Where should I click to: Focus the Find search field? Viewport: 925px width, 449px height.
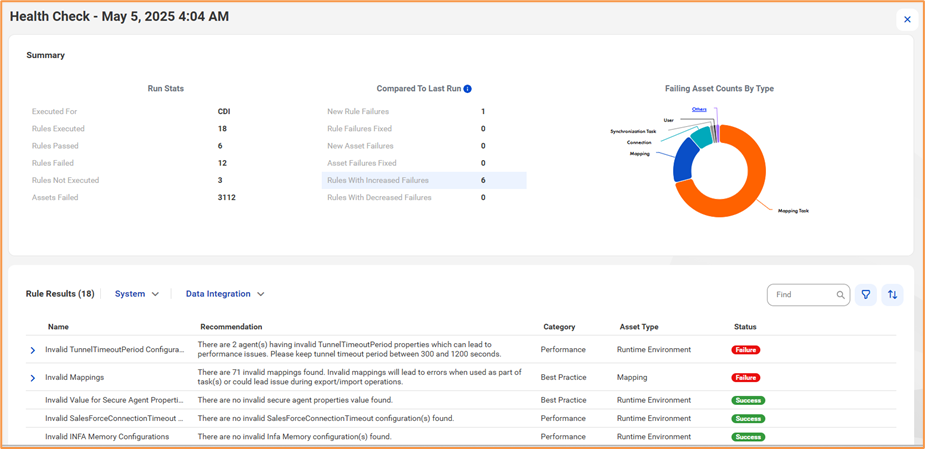pyautogui.click(x=808, y=295)
